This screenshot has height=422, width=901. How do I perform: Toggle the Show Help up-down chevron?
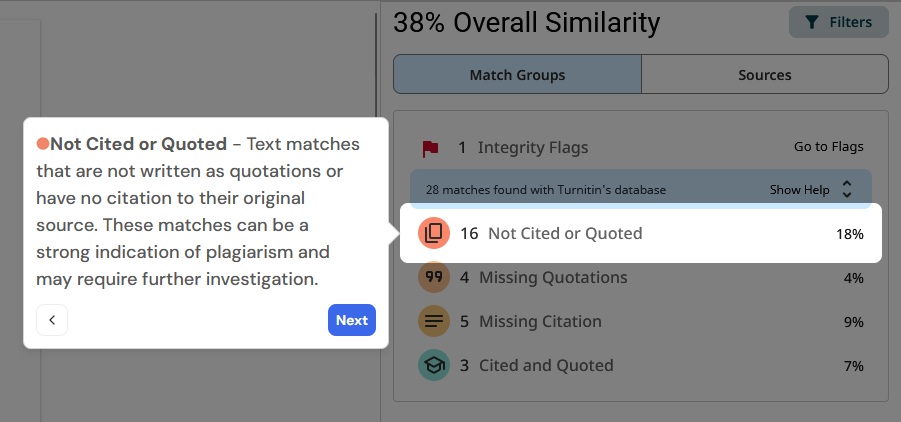point(846,189)
